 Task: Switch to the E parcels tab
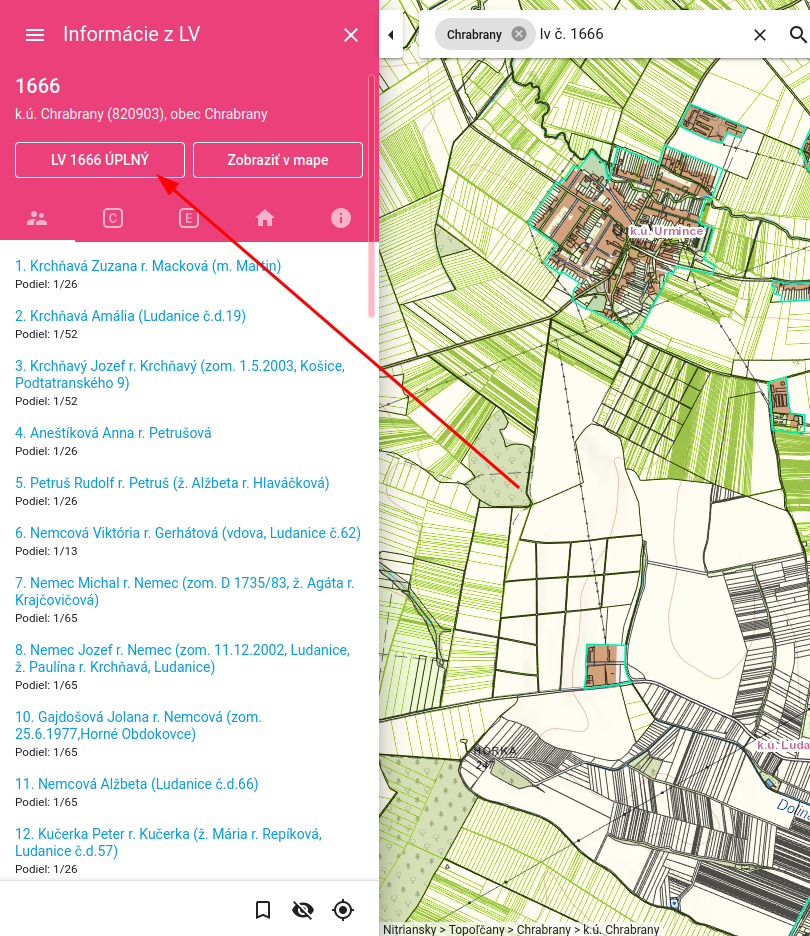click(x=189, y=218)
